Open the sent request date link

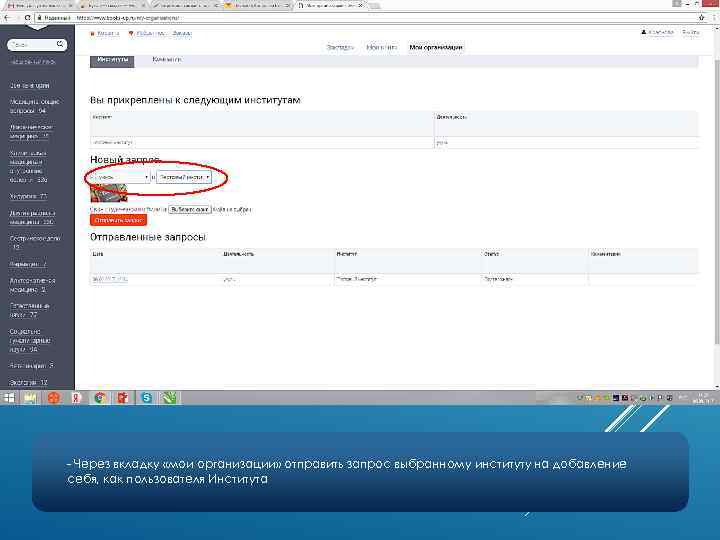point(110,279)
